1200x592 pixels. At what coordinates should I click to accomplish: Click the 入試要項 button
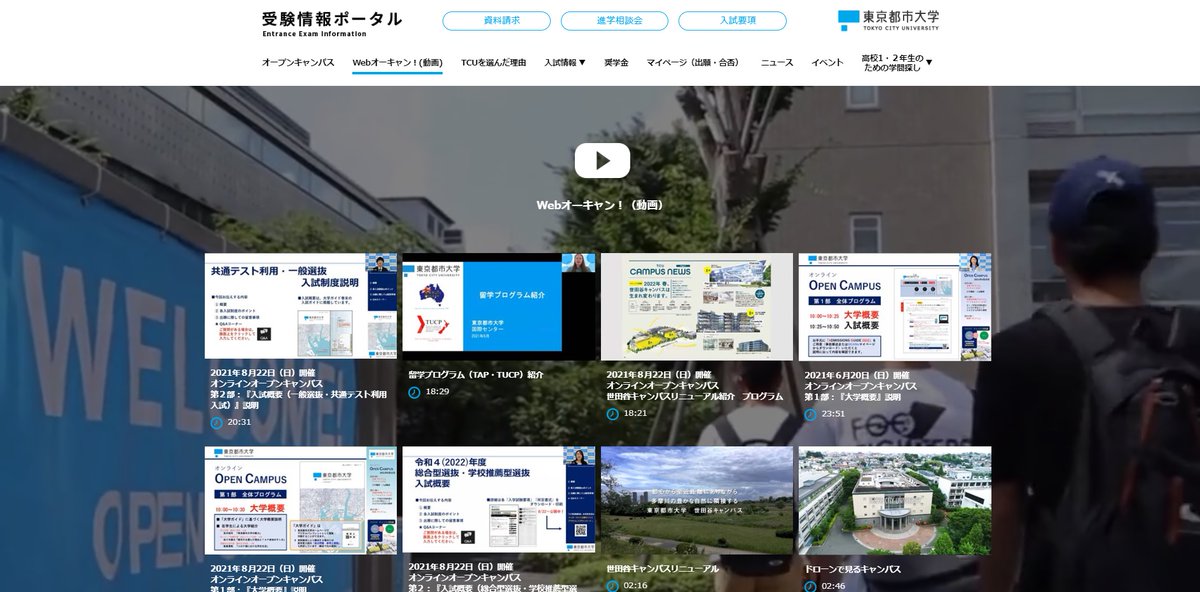pyautogui.click(x=732, y=21)
